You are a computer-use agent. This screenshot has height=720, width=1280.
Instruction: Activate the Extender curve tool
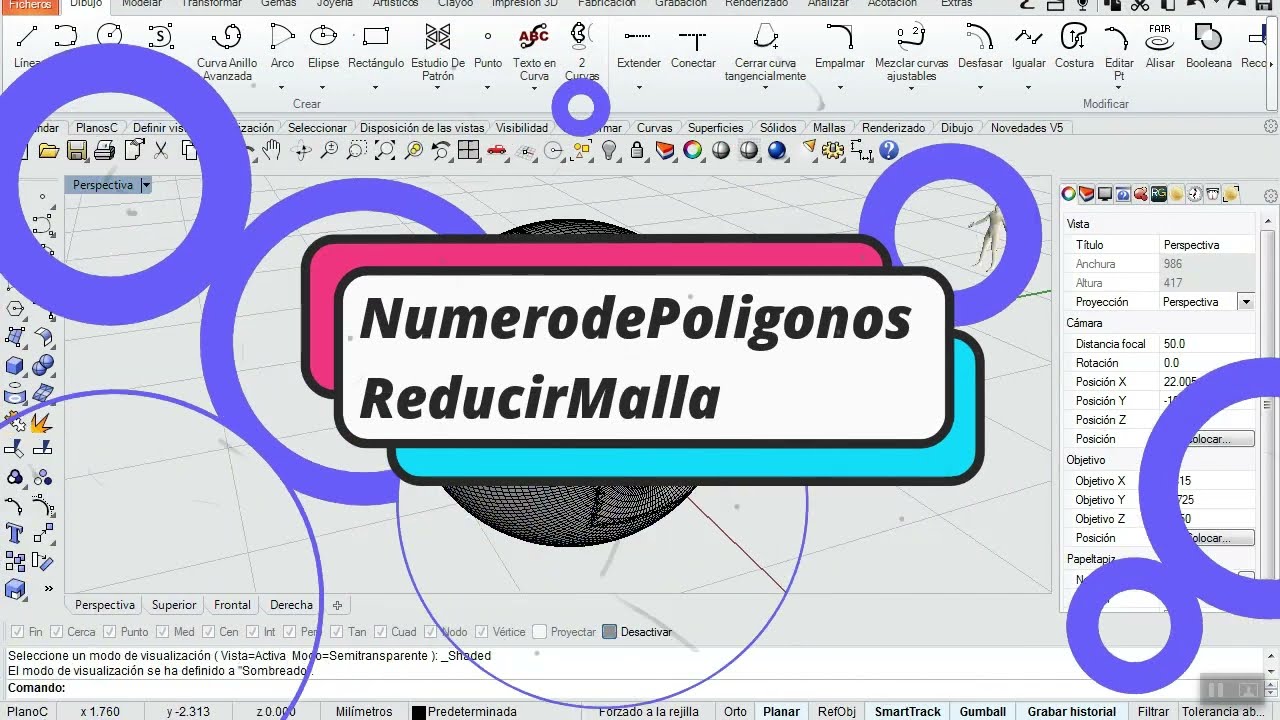[x=638, y=46]
